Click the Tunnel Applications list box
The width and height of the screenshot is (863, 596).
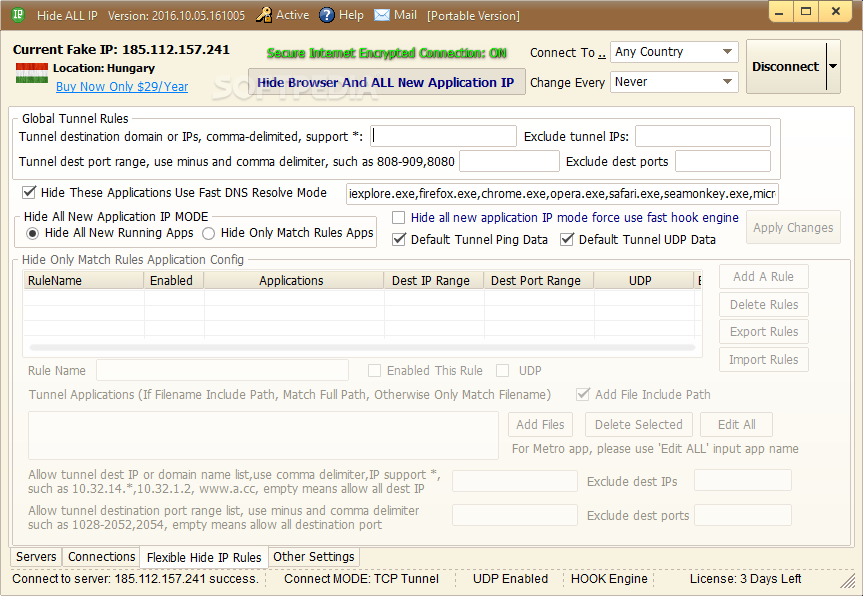(263, 435)
